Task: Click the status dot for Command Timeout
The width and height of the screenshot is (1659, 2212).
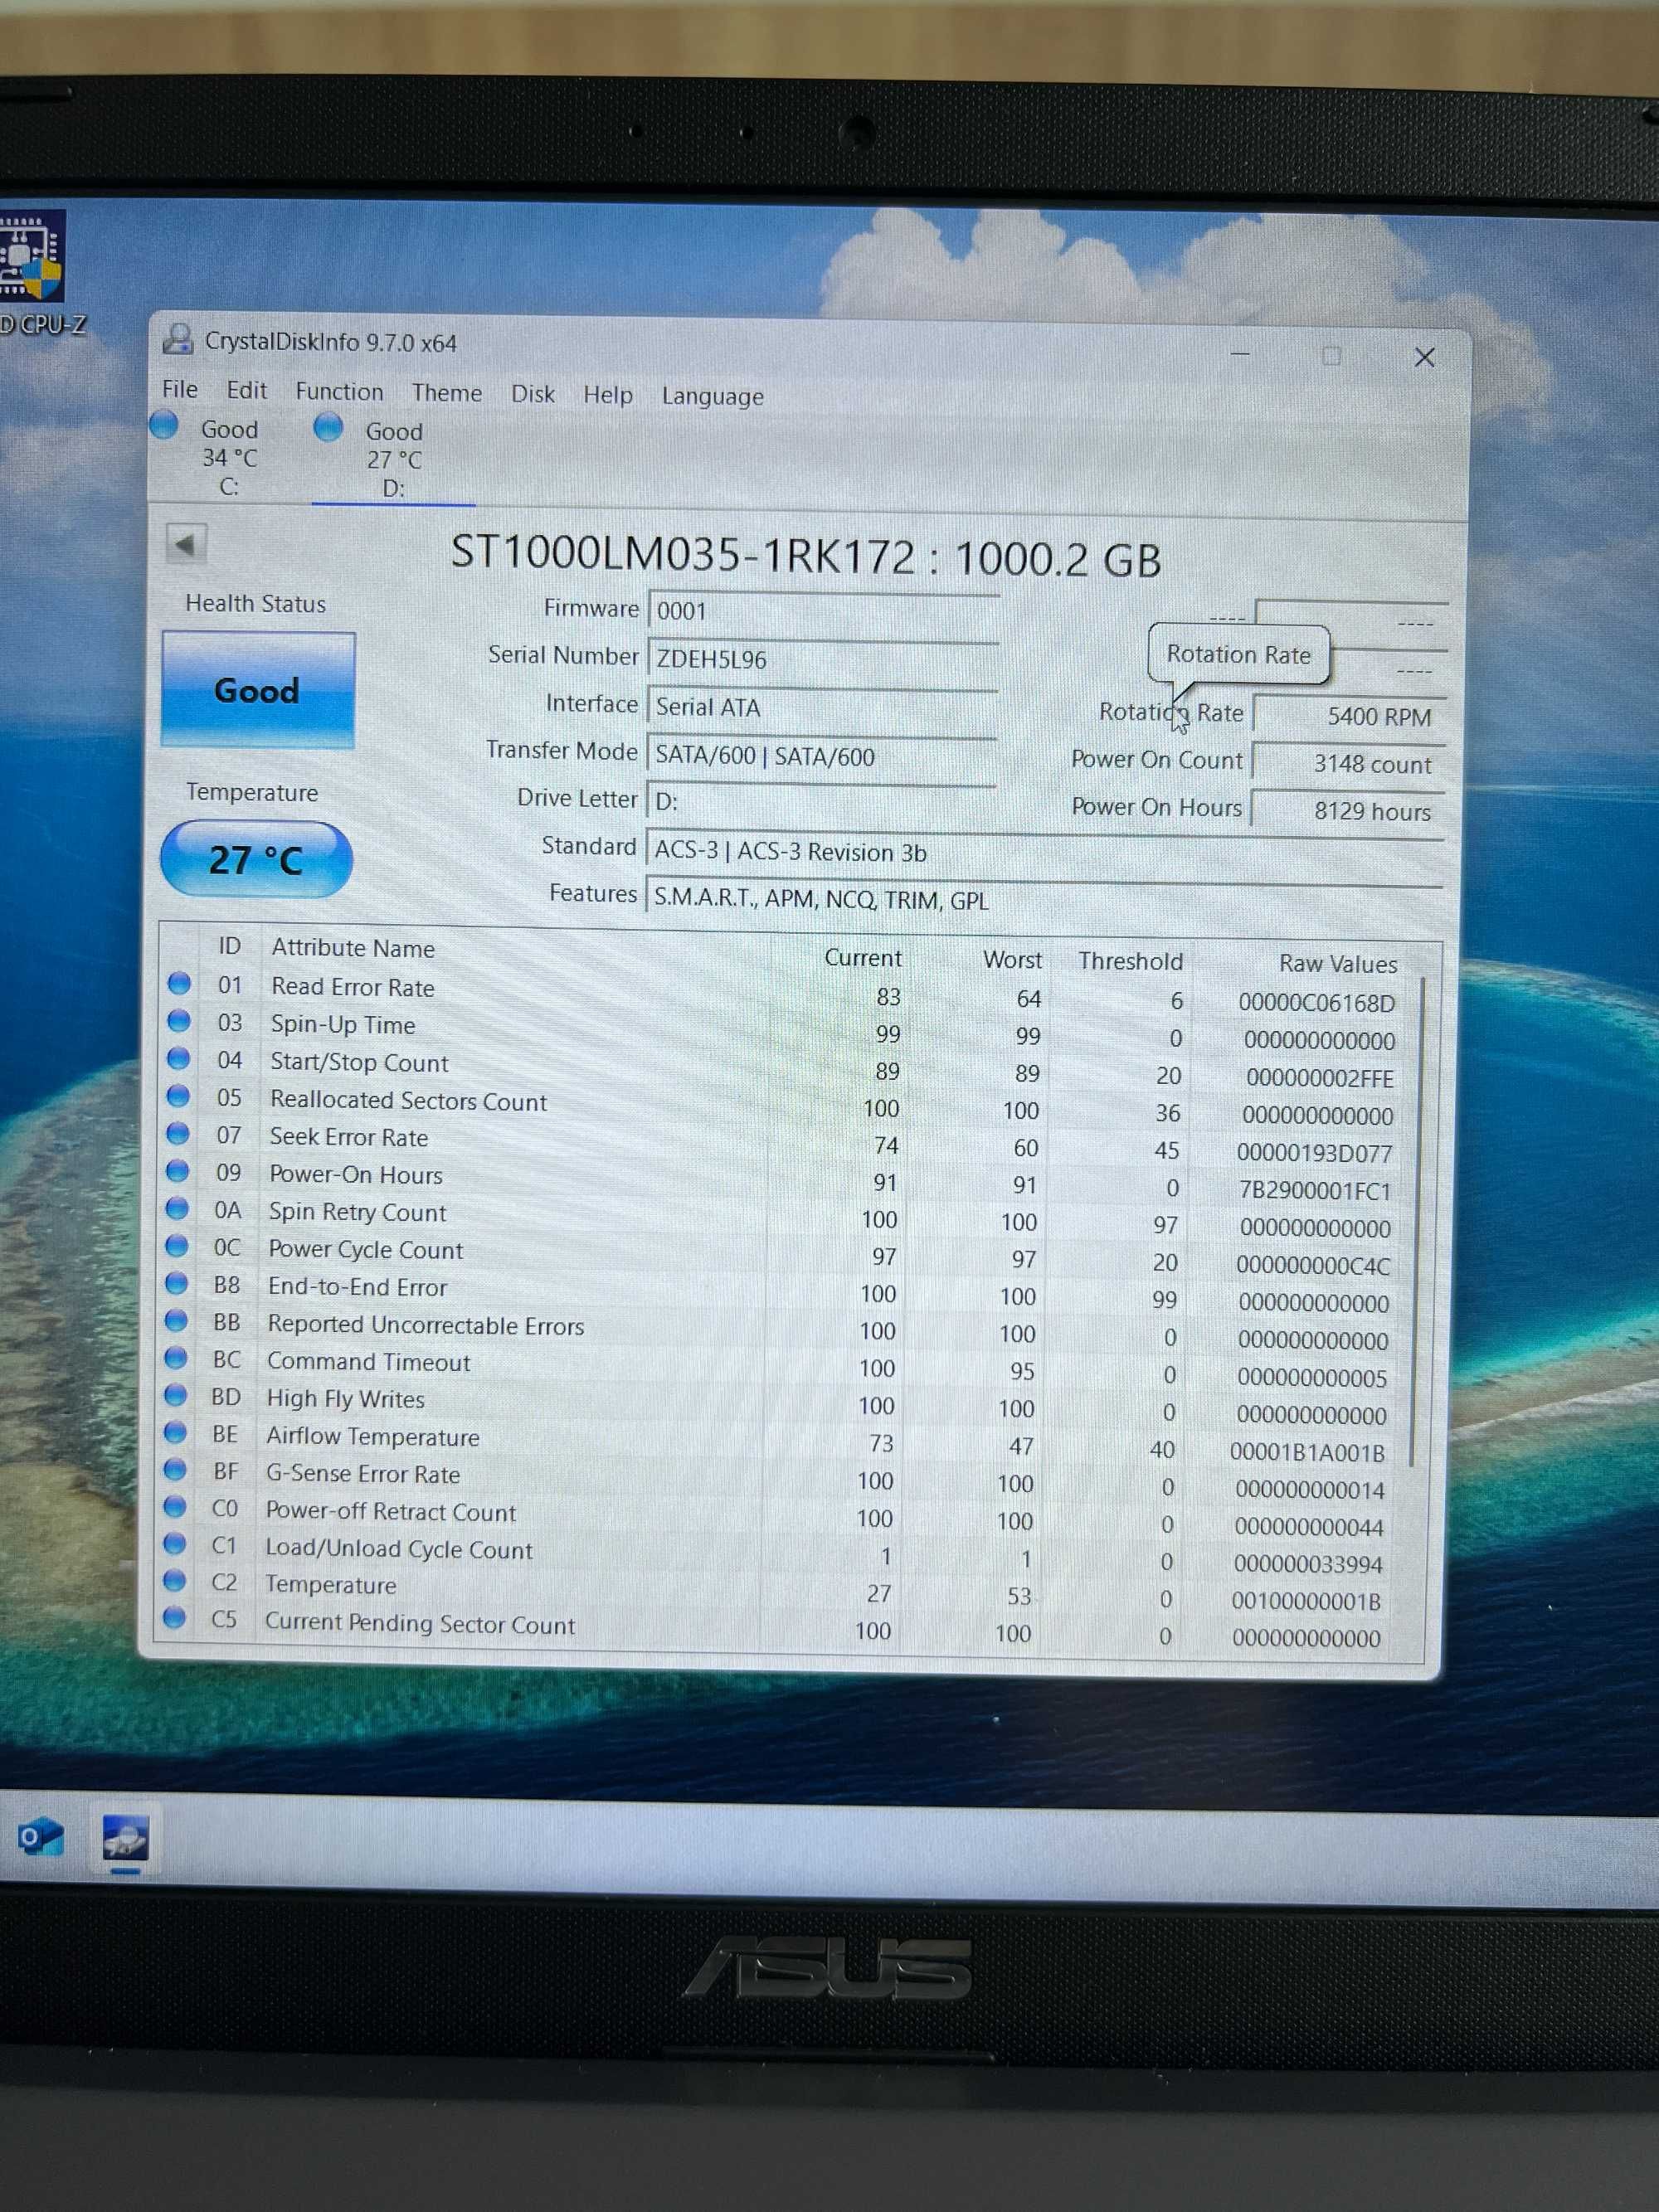Action: click(x=176, y=1357)
